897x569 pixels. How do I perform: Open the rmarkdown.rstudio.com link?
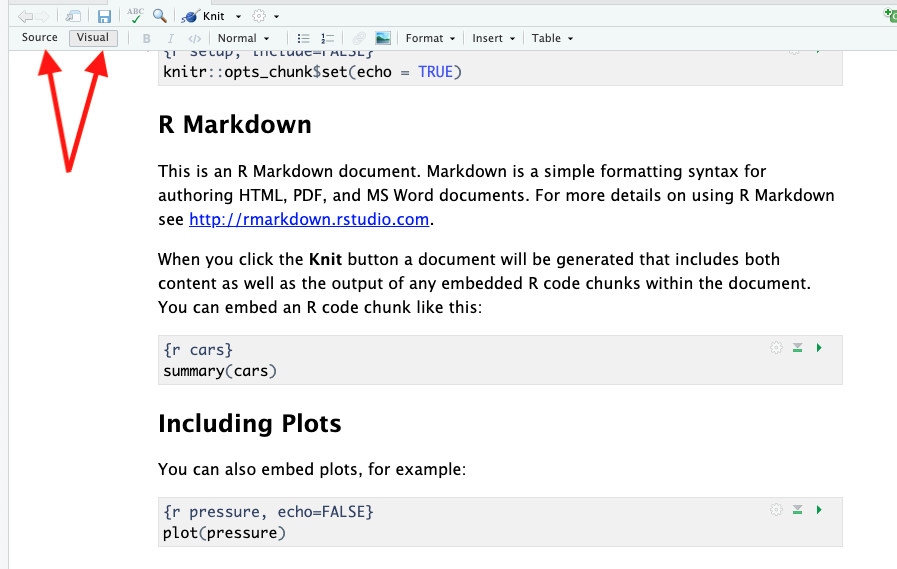tap(309, 220)
